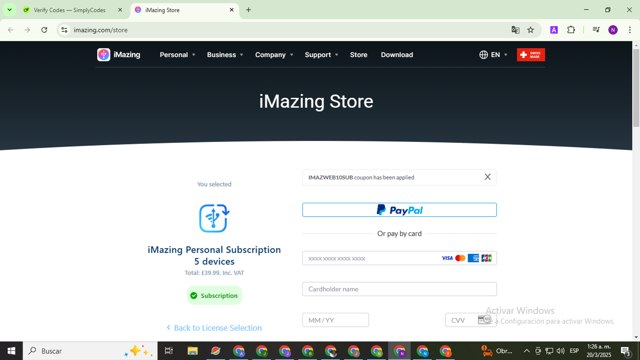Go forward in browser history
The width and height of the screenshot is (640, 360).
coord(27,30)
